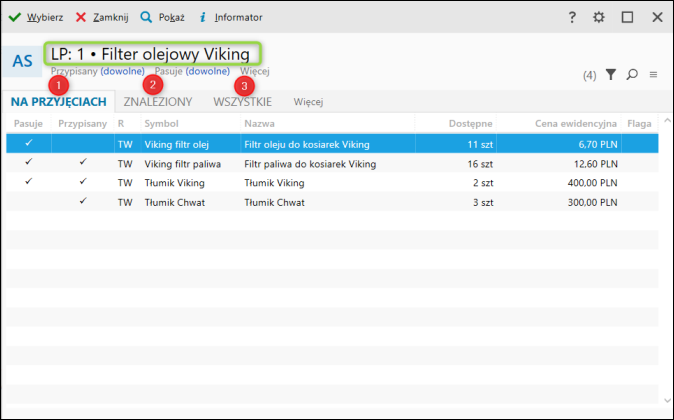Viewport: 674px width, 420px height.
Task: Open Pasuje (dowolne) filter
Action: click(192, 71)
